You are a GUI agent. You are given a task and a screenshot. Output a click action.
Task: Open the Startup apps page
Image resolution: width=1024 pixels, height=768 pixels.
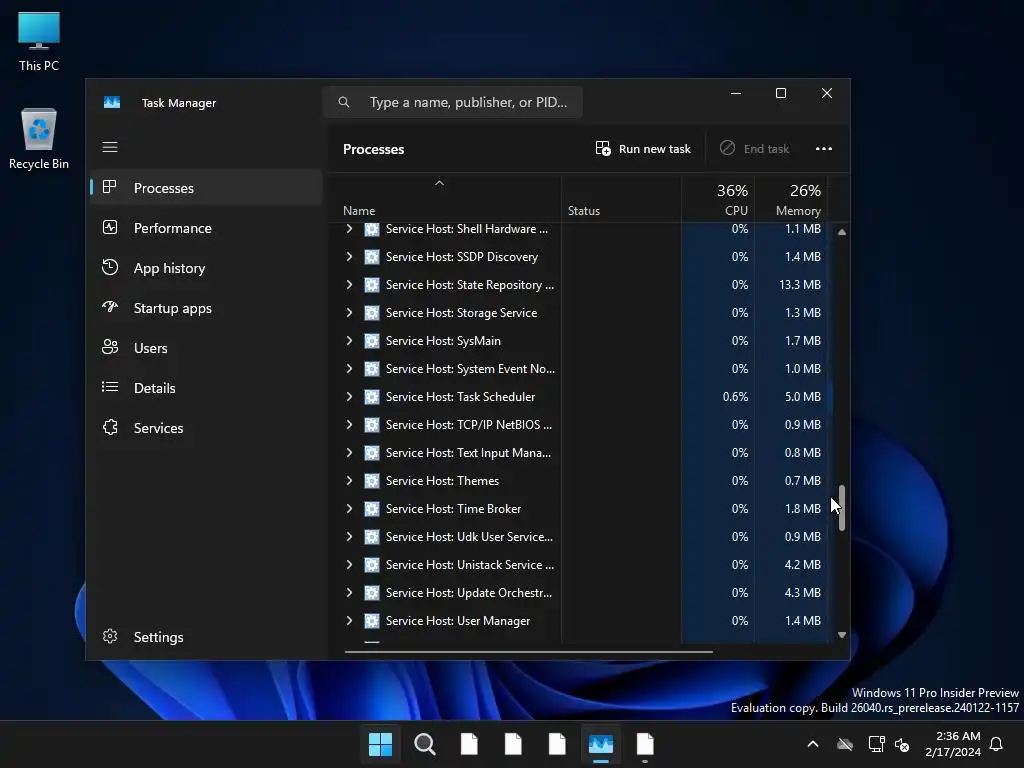pos(206,308)
